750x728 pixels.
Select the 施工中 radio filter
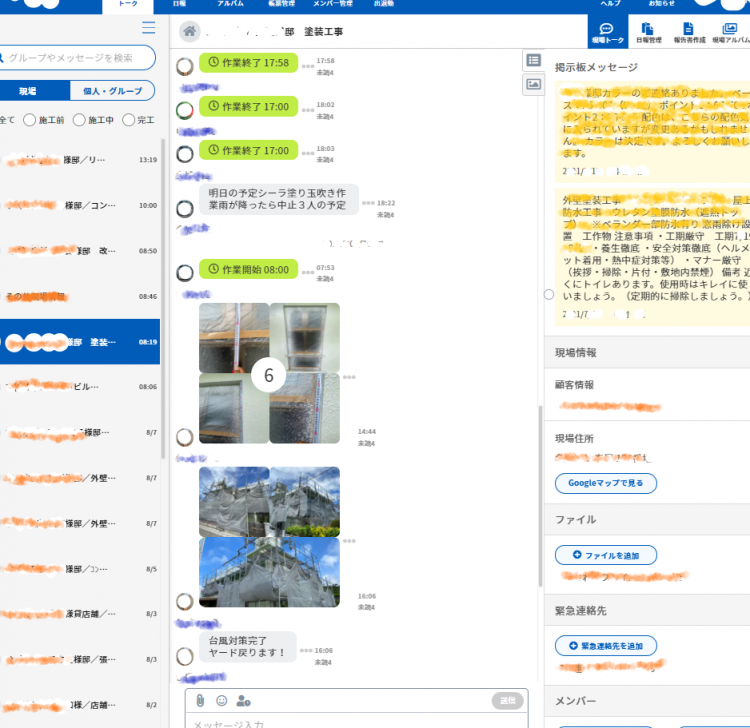[79, 120]
